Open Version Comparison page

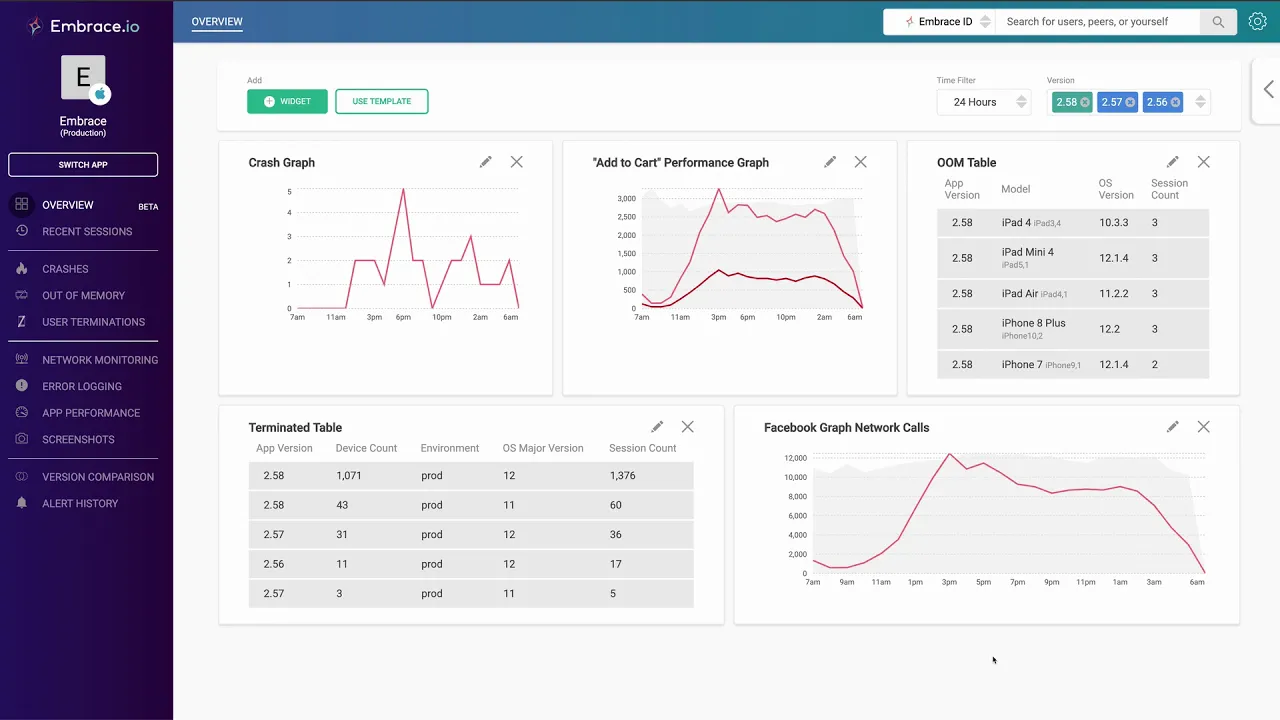tap(98, 477)
